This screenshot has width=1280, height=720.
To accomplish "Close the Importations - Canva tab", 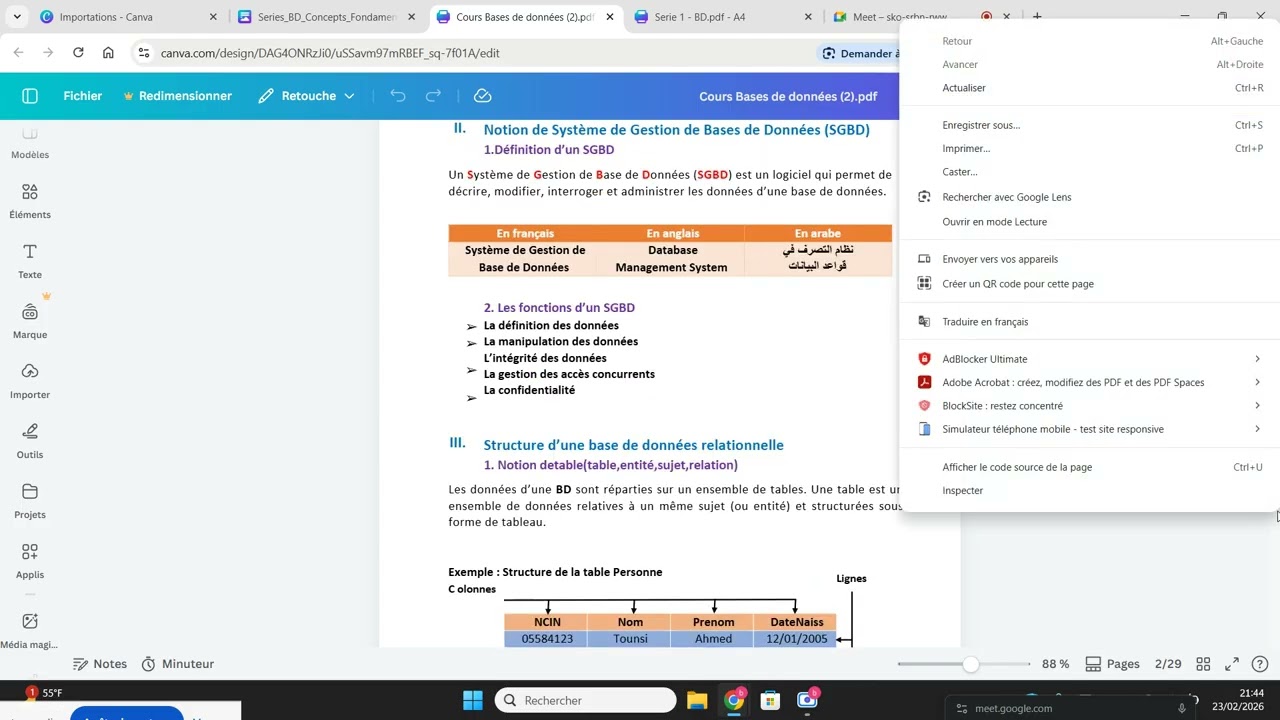I will (213, 17).
